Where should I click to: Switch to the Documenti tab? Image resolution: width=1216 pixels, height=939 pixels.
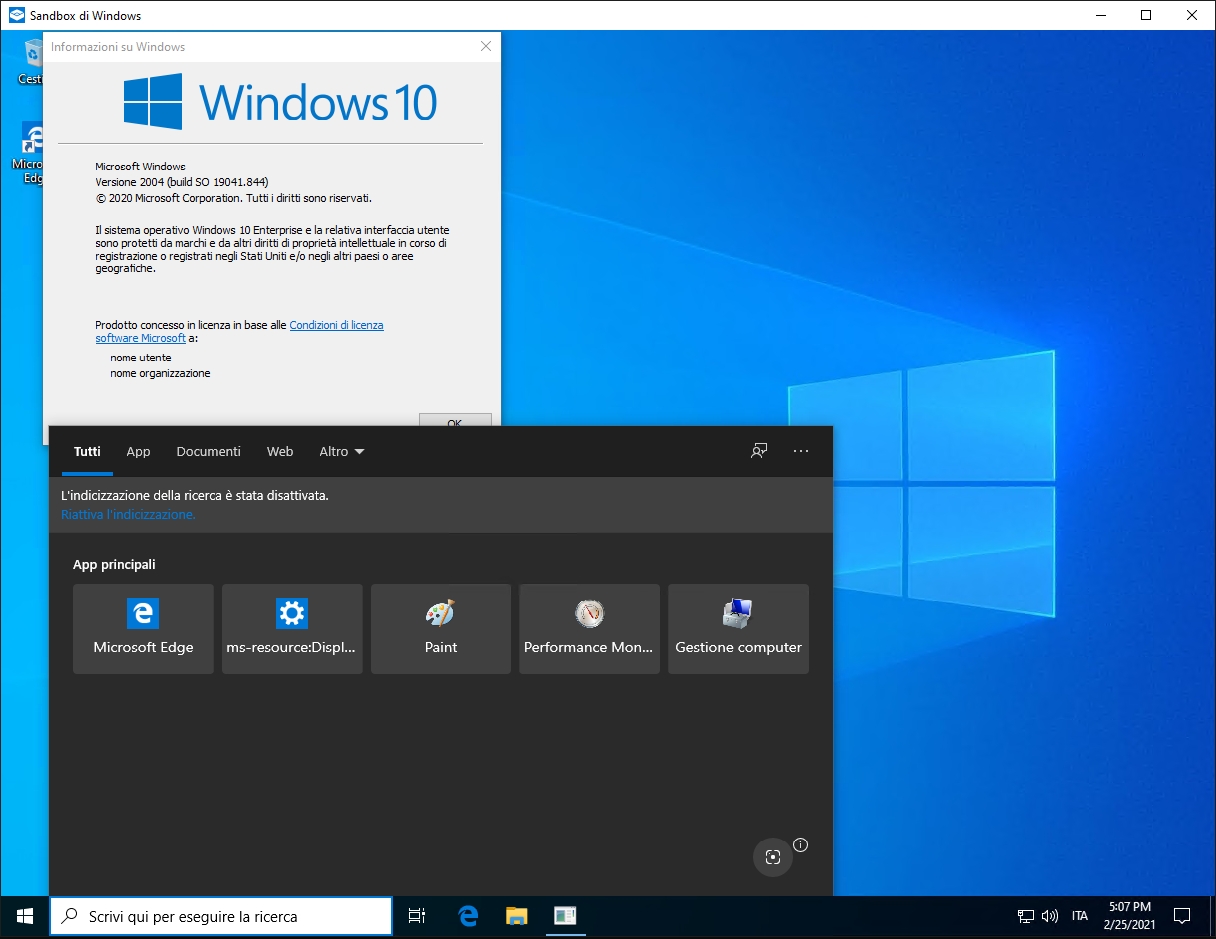208,452
